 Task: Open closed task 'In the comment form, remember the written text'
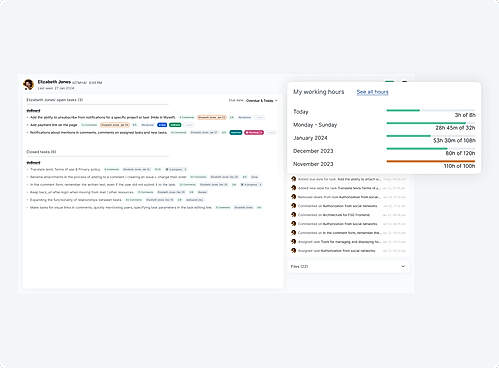point(103,184)
